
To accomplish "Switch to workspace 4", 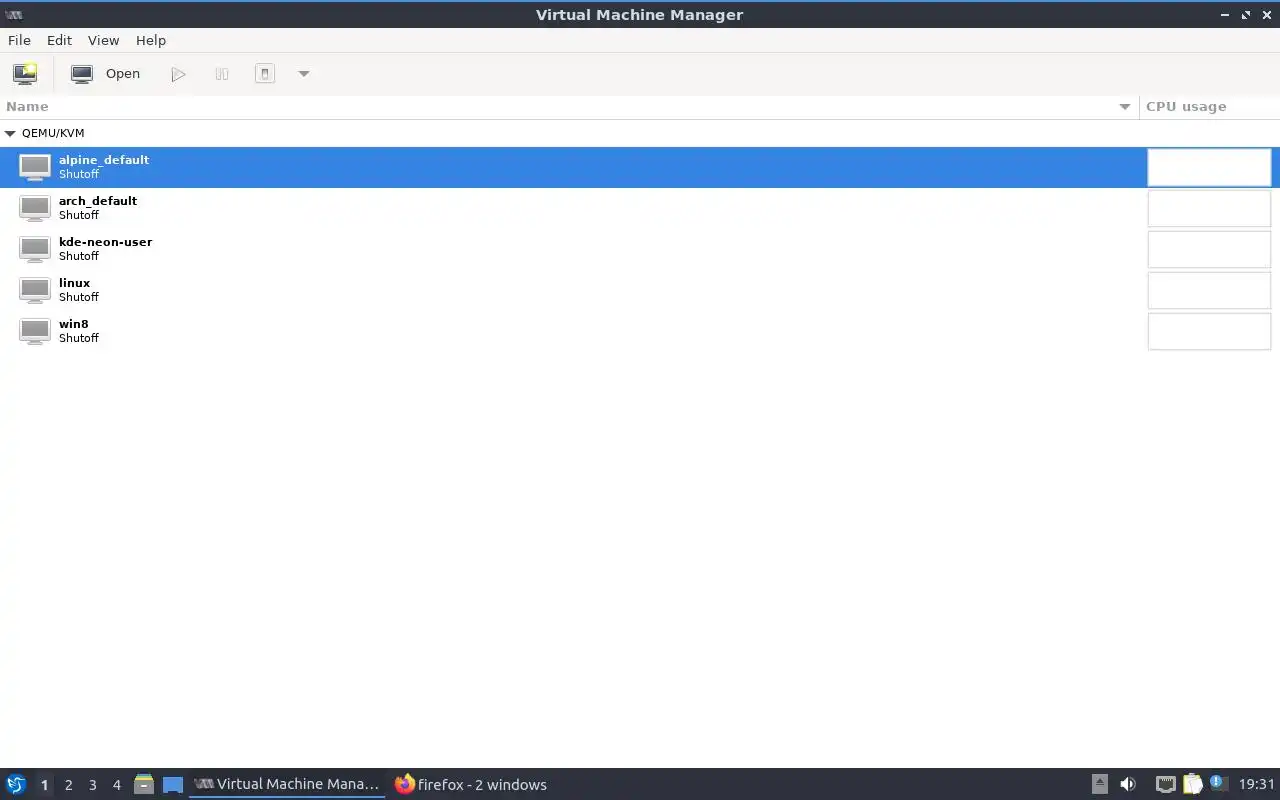I will (116, 785).
